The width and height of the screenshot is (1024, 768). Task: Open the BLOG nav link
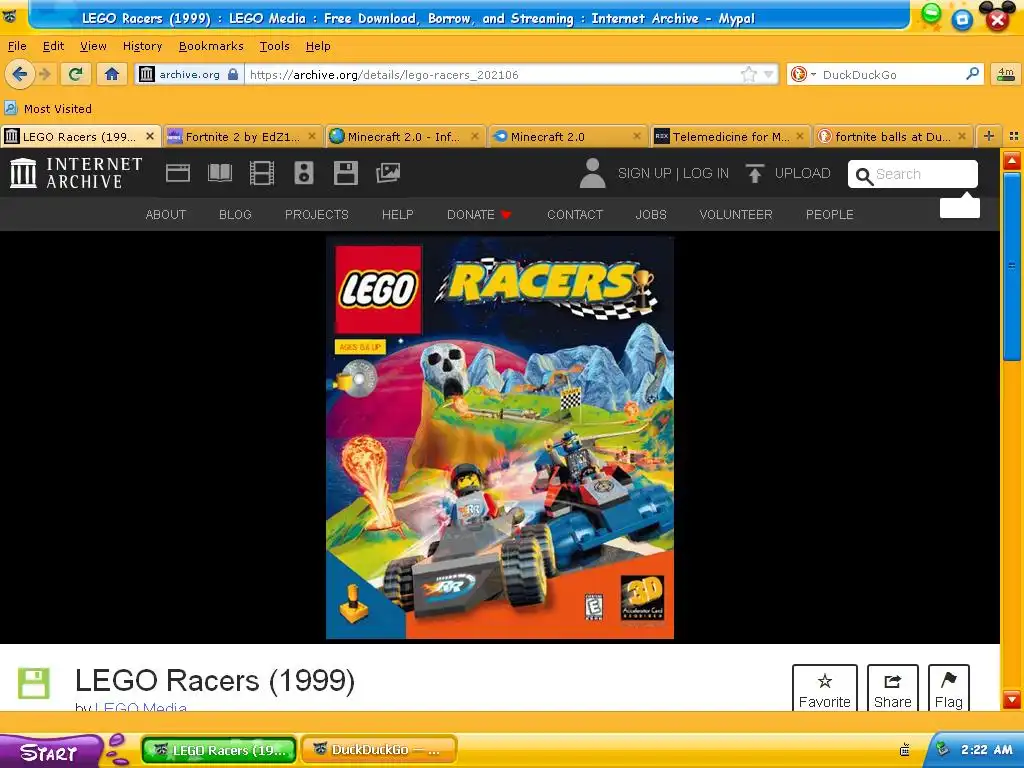[x=235, y=215]
